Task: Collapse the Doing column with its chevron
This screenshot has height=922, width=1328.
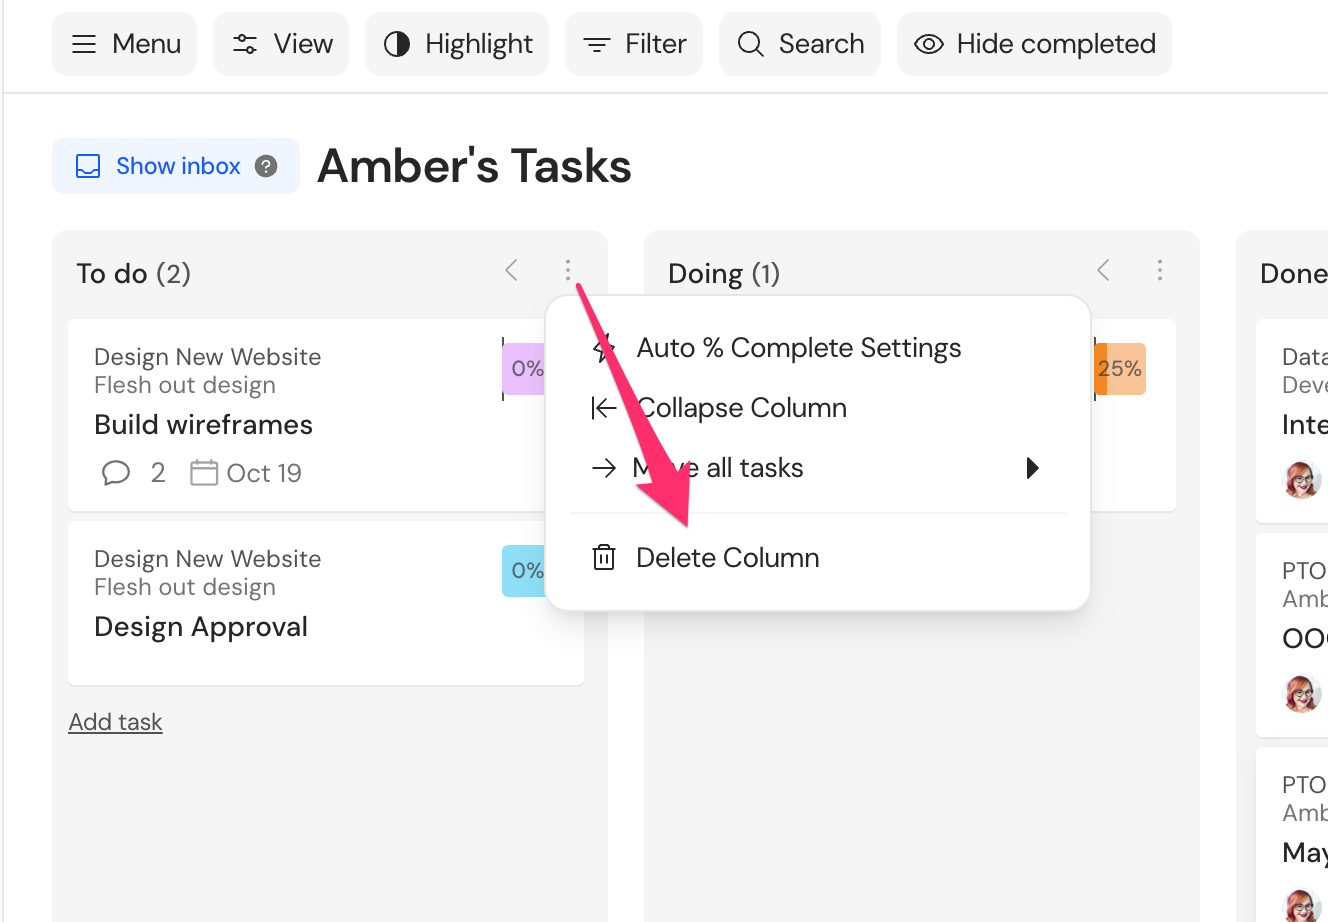Action: pos(1104,270)
